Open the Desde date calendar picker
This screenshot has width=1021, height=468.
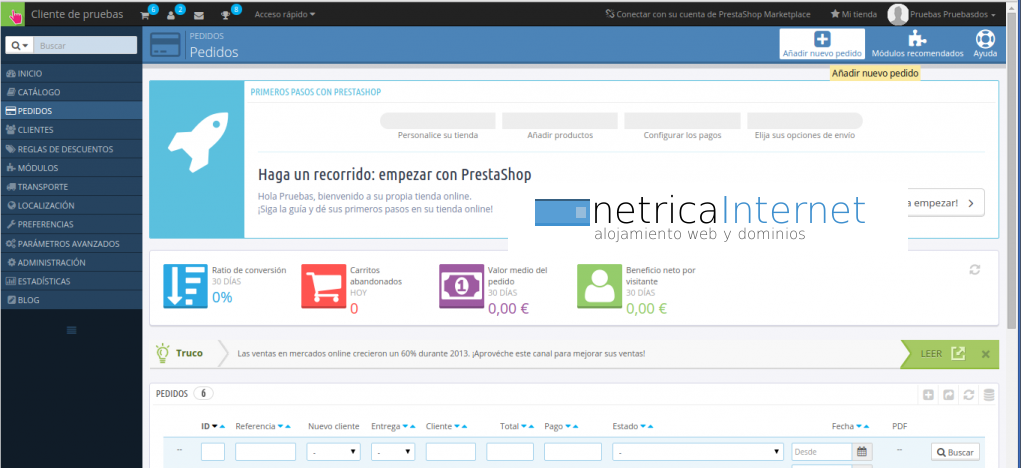862,452
